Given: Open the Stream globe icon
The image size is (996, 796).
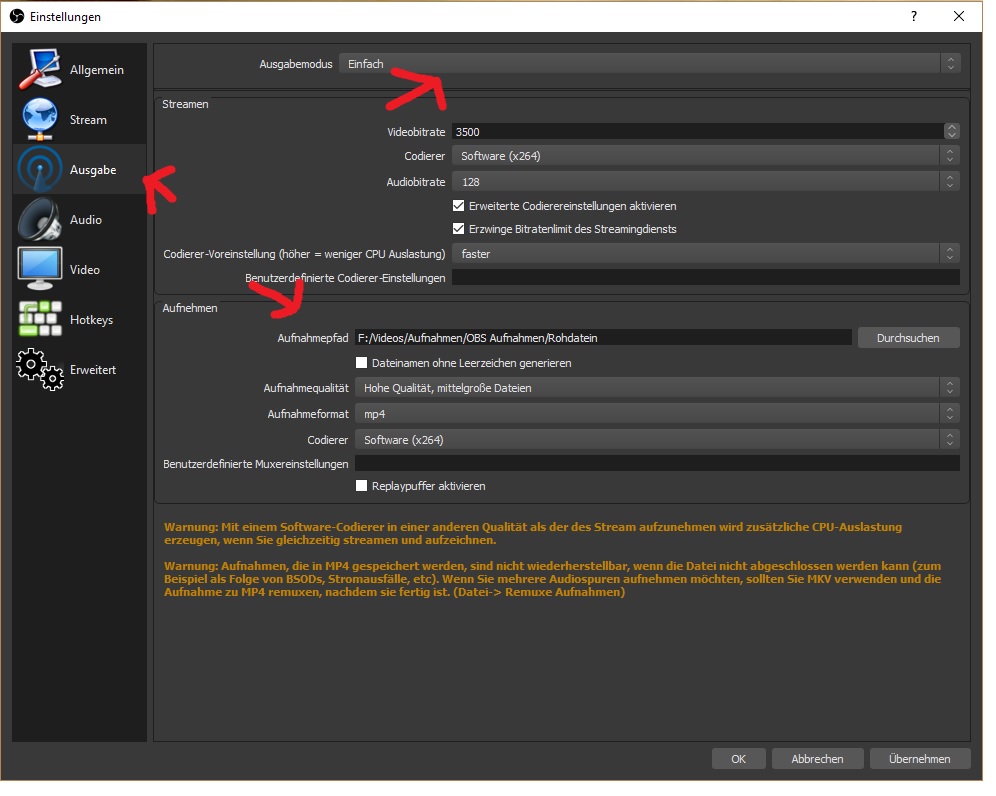Looking at the screenshot, I should [x=40, y=120].
